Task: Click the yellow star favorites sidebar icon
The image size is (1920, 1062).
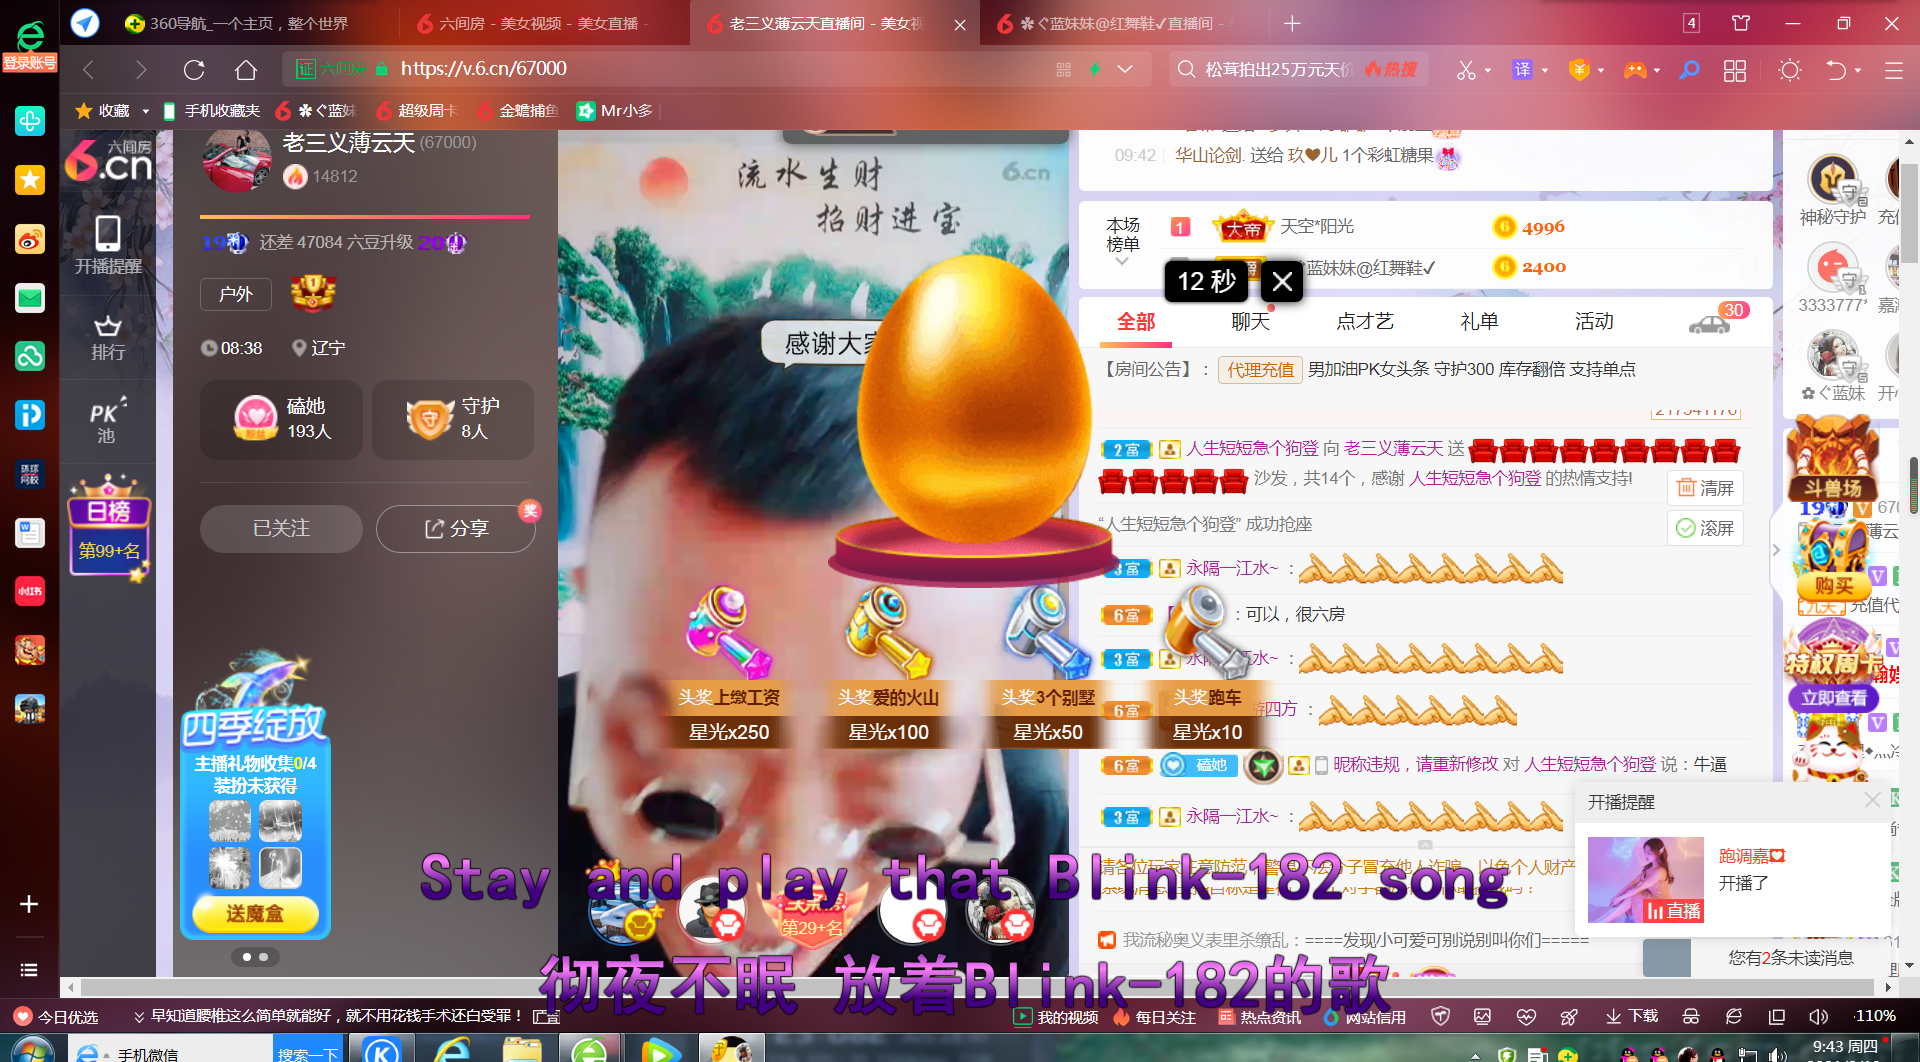Action: (29, 180)
